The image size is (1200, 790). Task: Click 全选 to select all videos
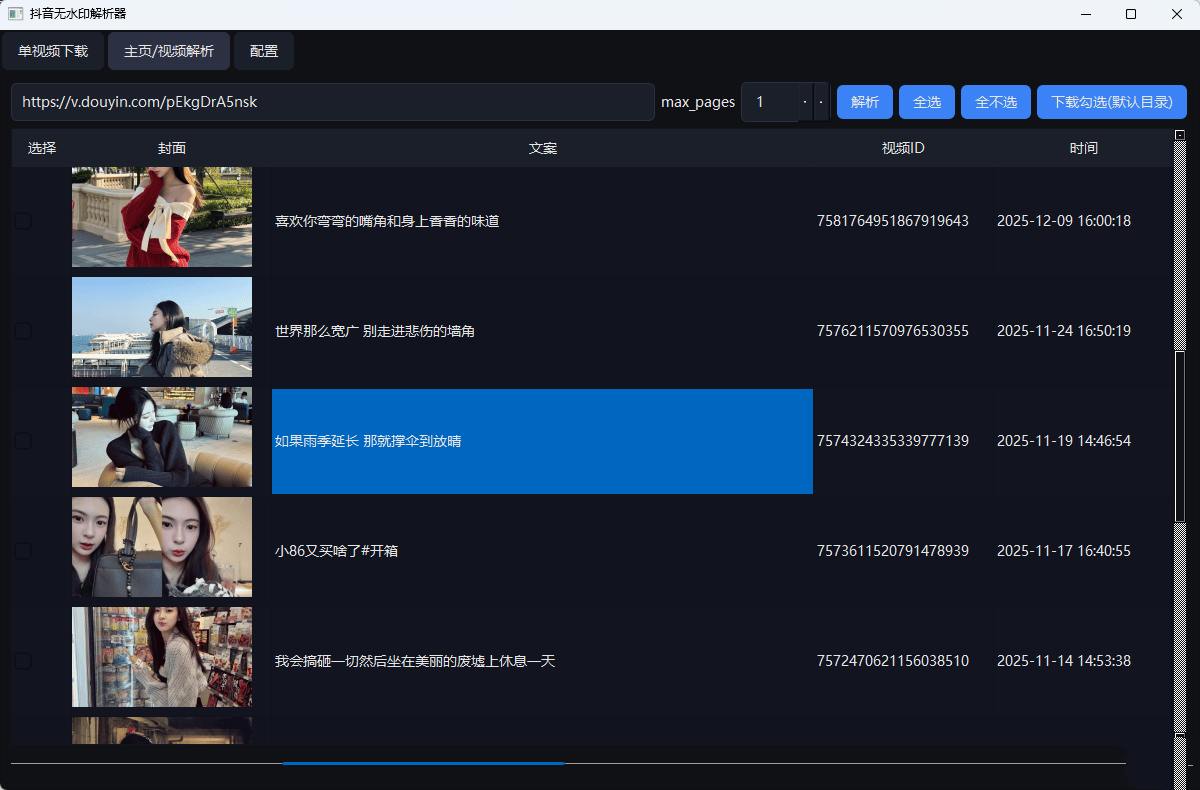point(926,101)
